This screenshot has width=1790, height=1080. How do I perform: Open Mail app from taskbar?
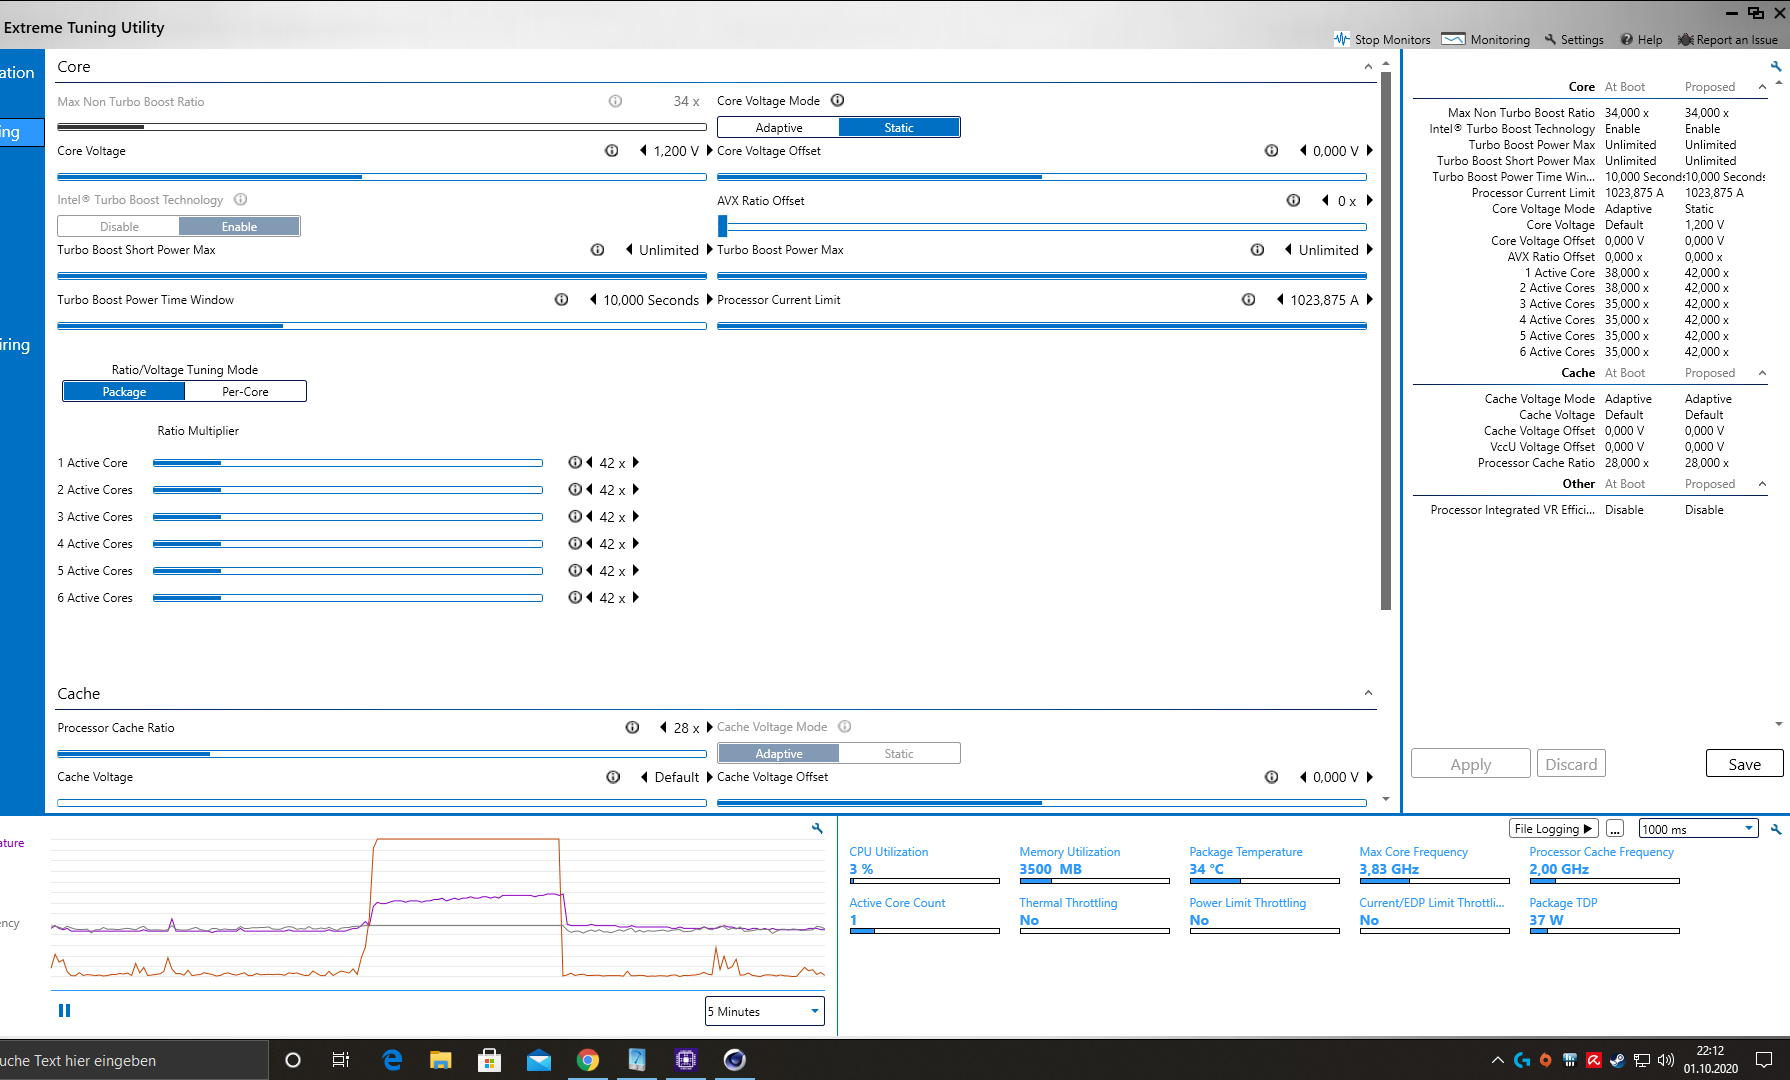(x=539, y=1060)
